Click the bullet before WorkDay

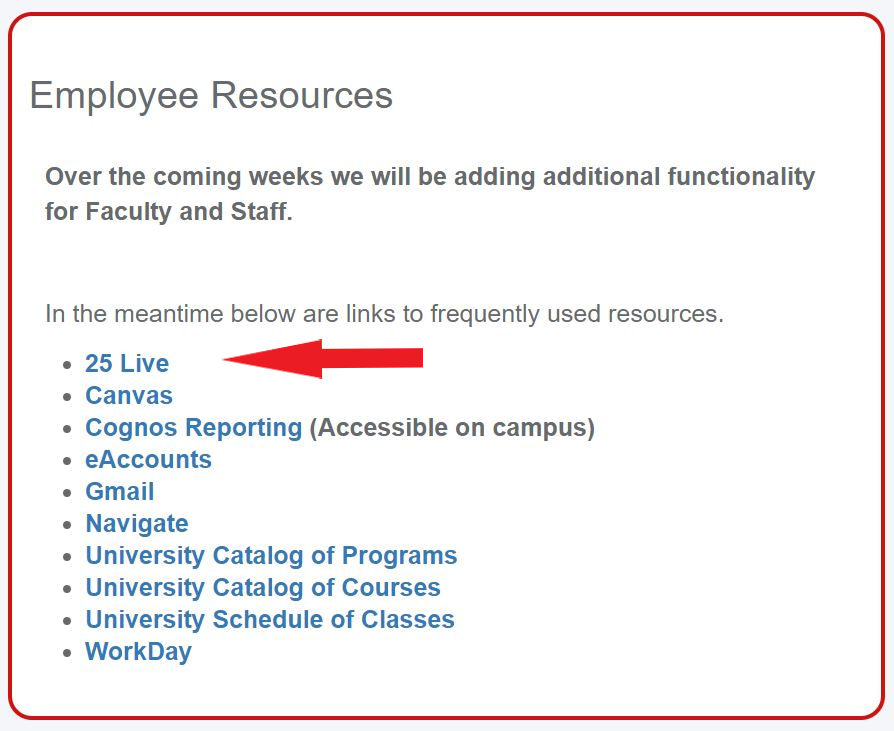(x=67, y=653)
